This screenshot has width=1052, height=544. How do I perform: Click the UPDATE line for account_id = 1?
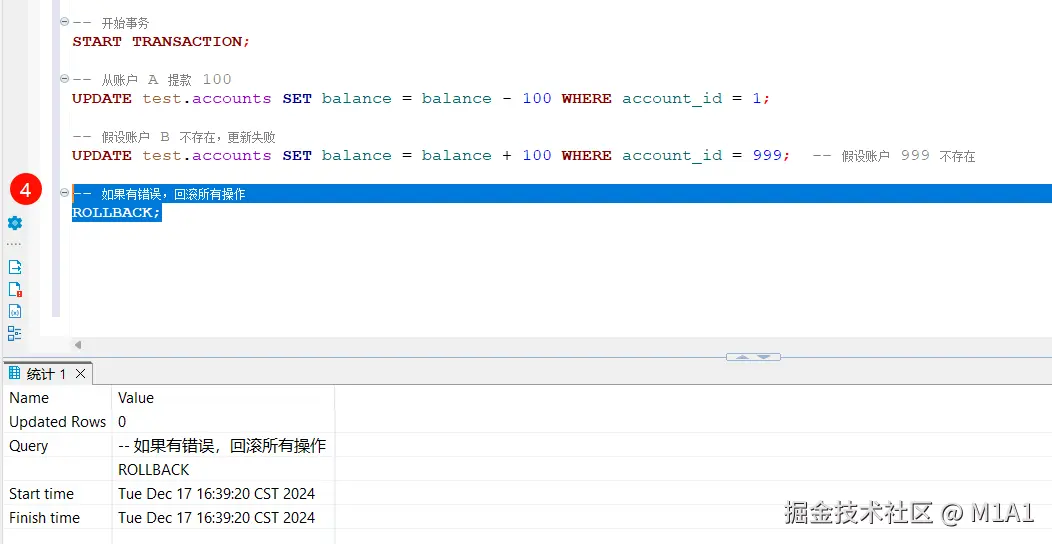(421, 99)
